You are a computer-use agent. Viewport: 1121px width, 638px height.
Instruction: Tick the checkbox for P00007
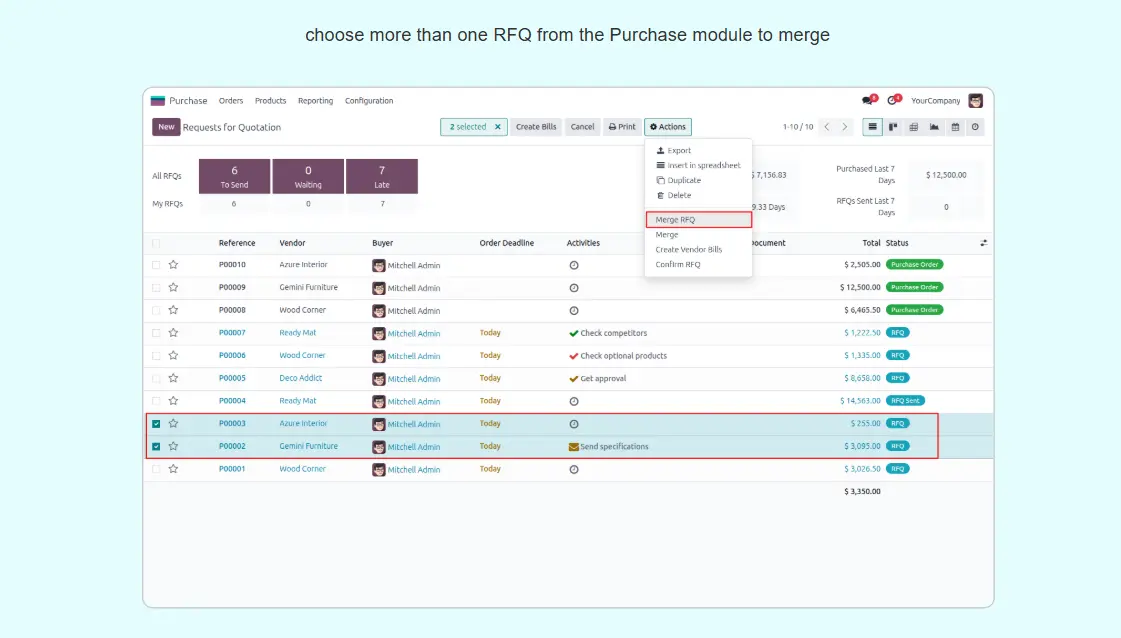tap(156, 333)
